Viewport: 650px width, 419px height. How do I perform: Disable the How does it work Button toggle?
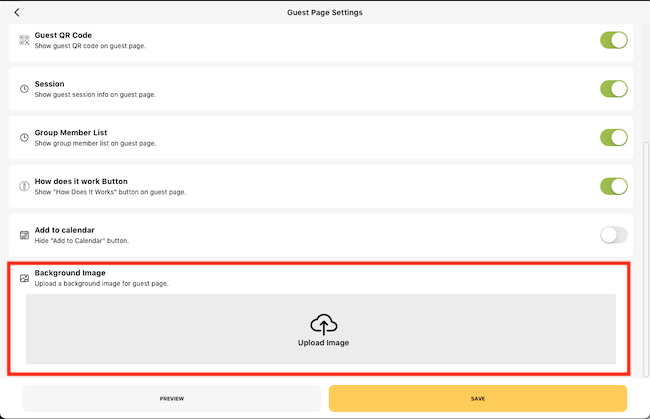pyautogui.click(x=614, y=186)
